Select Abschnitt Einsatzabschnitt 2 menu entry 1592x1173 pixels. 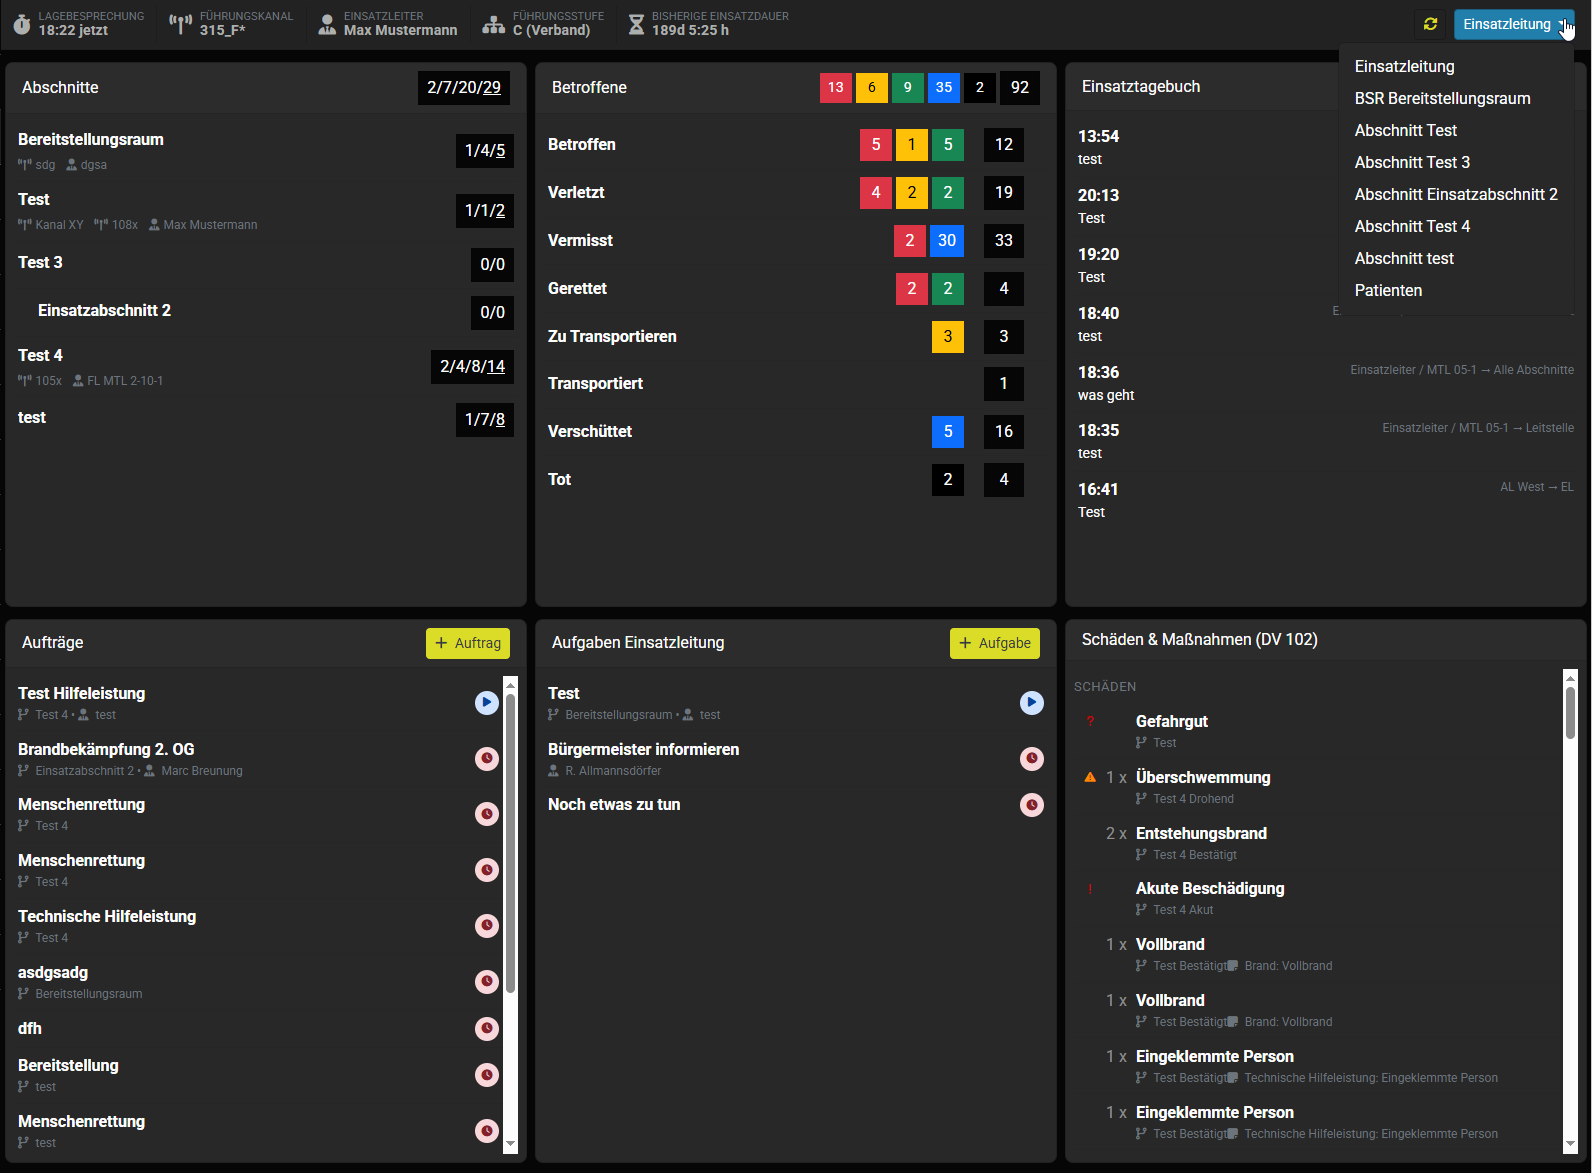tap(1456, 194)
